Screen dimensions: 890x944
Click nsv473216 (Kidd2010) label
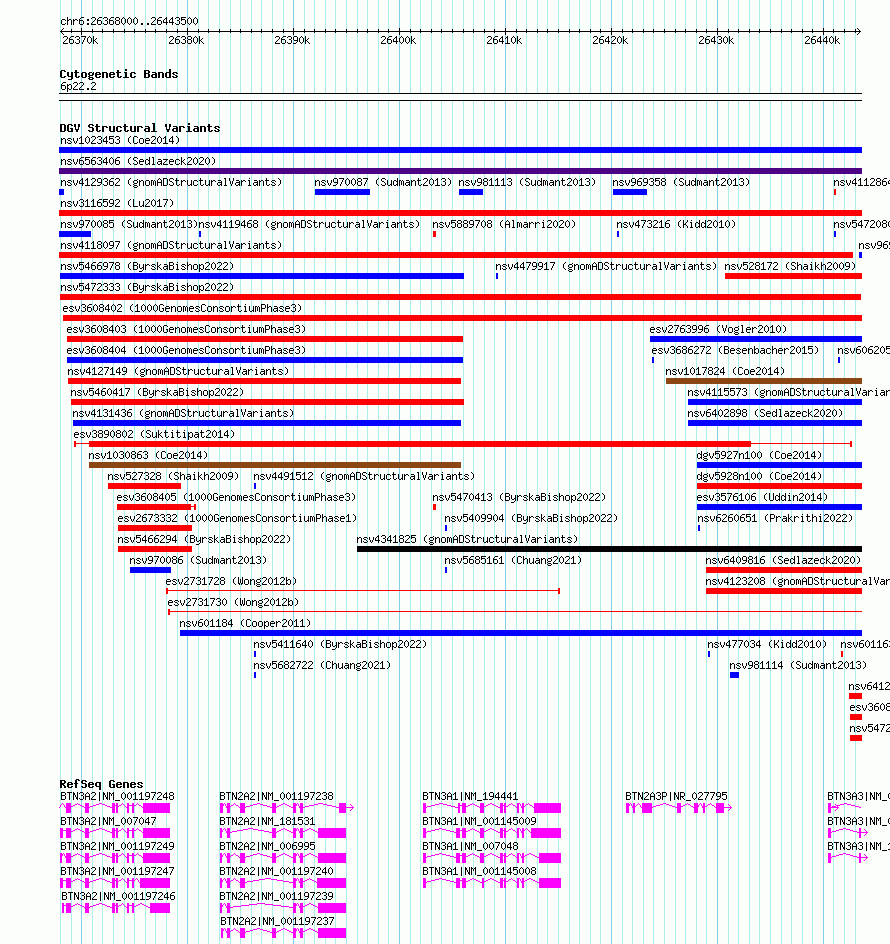coord(676,225)
